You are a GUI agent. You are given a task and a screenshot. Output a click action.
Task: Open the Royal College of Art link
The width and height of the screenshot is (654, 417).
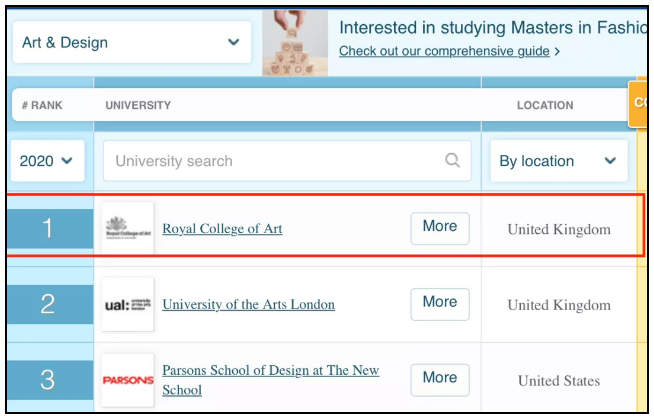tap(222, 229)
